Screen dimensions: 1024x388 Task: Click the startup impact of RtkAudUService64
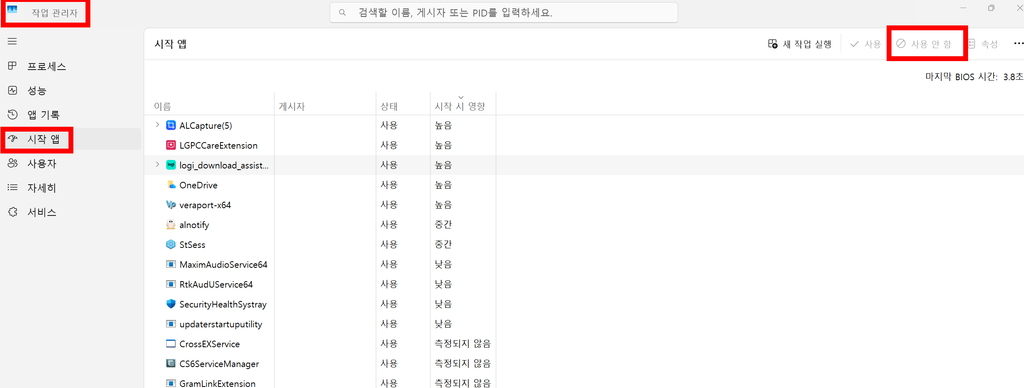coord(443,285)
